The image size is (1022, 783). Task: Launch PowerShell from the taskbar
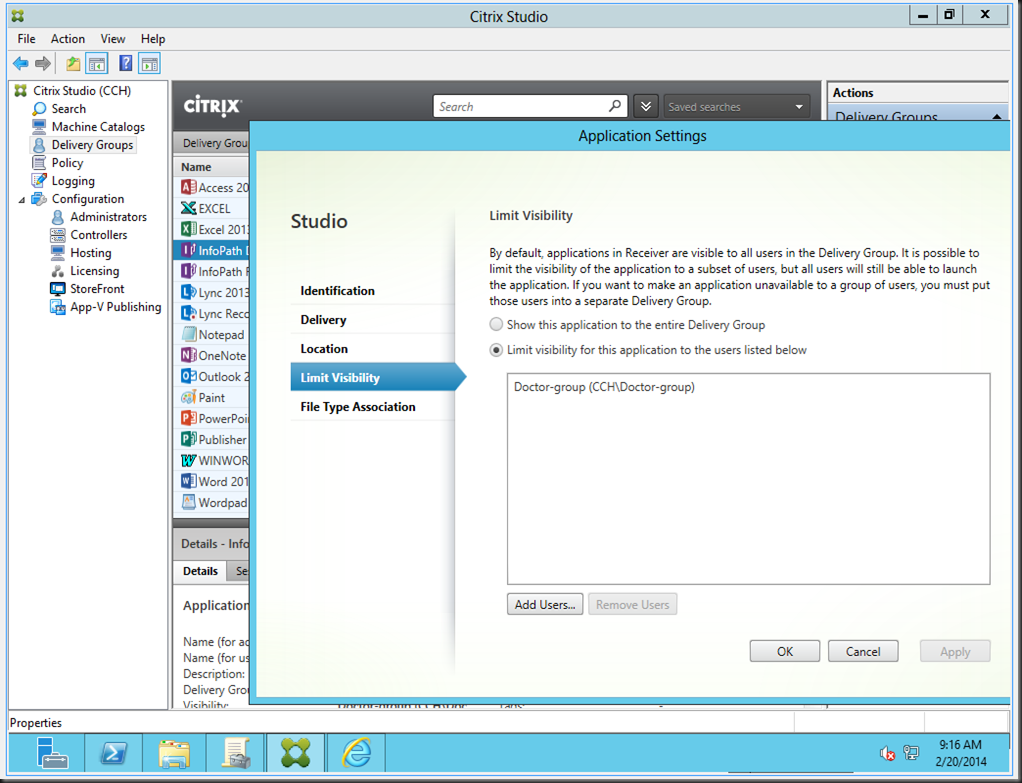113,752
